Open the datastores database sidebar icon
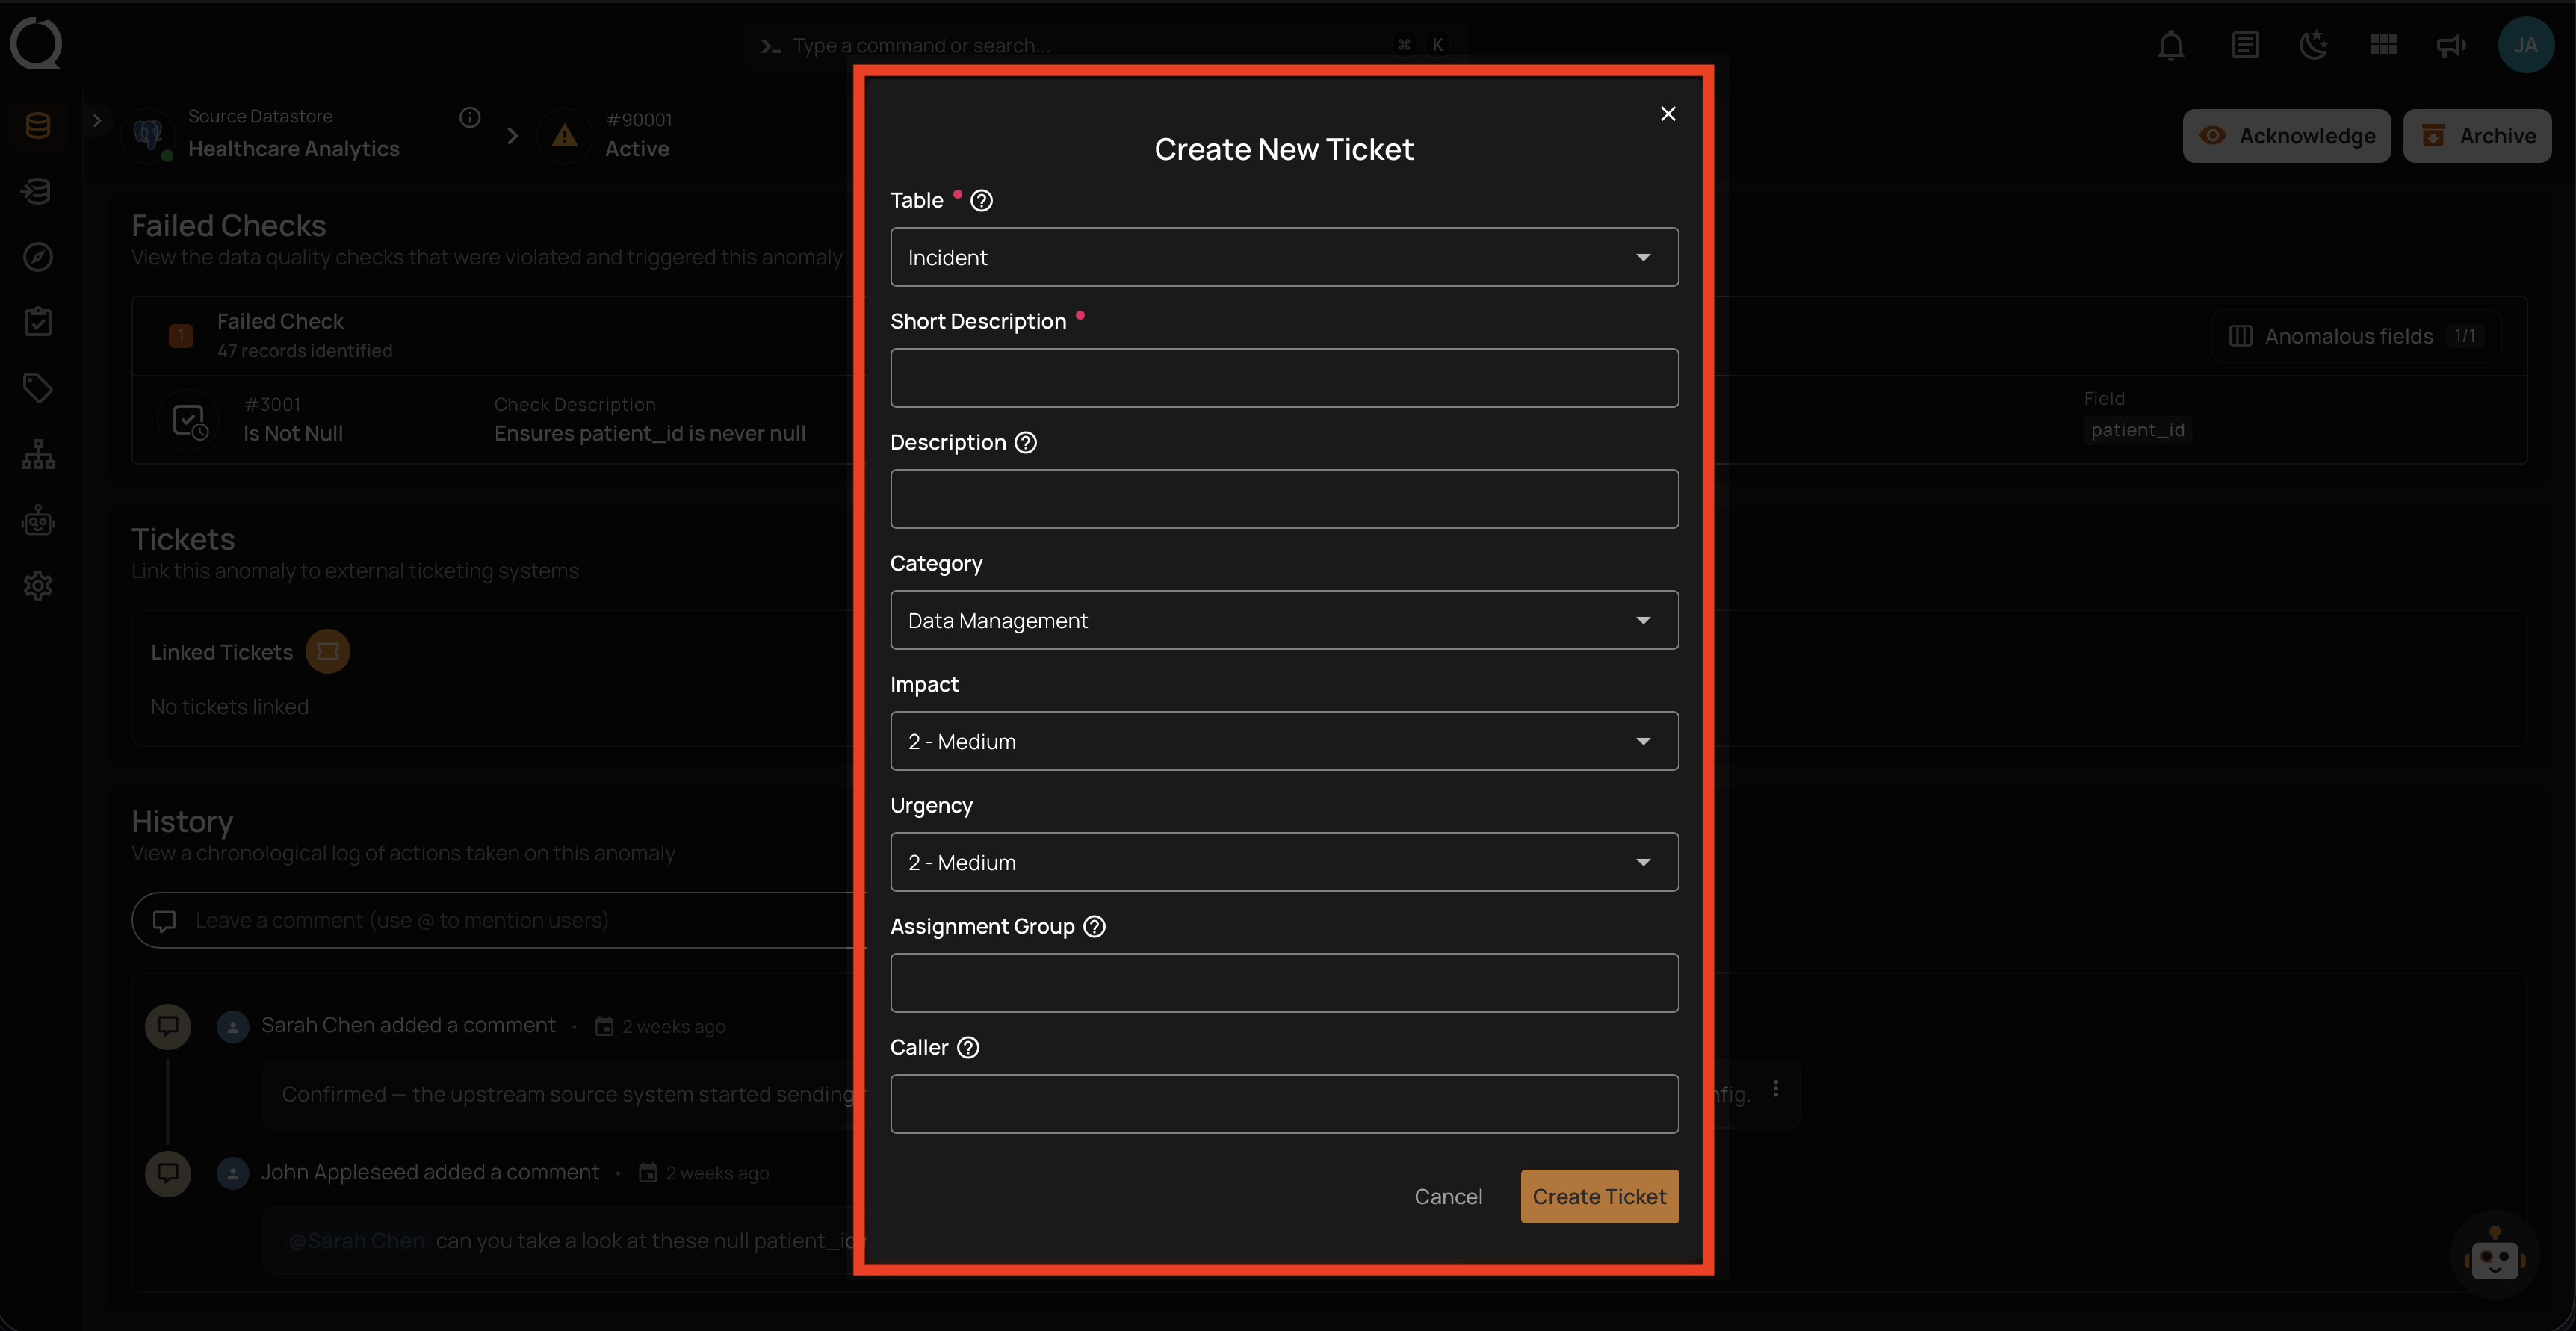The image size is (2576, 1331). pos(38,126)
